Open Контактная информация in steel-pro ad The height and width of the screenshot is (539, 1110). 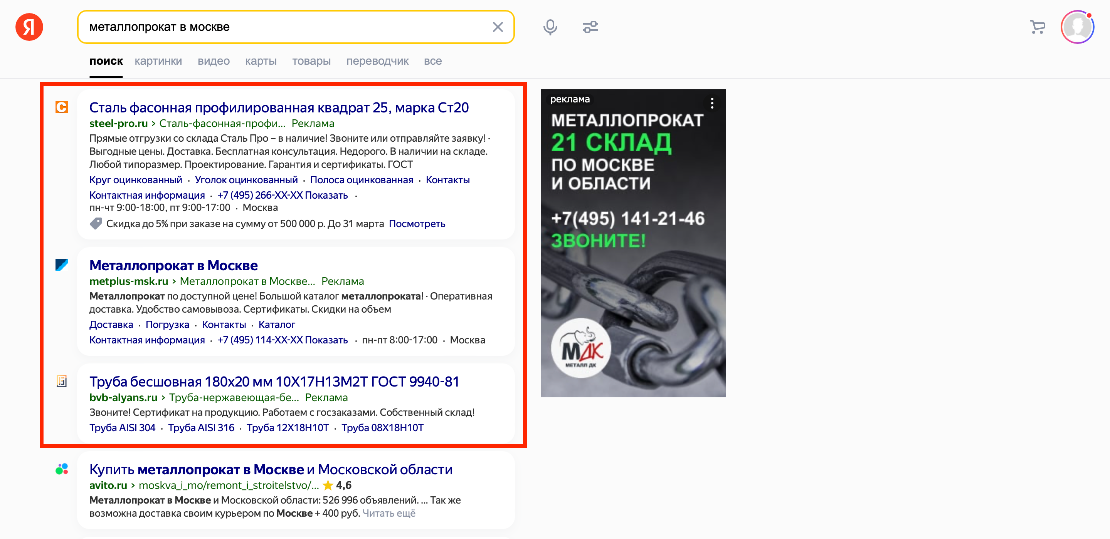pyautogui.click(x=147, y=195)
